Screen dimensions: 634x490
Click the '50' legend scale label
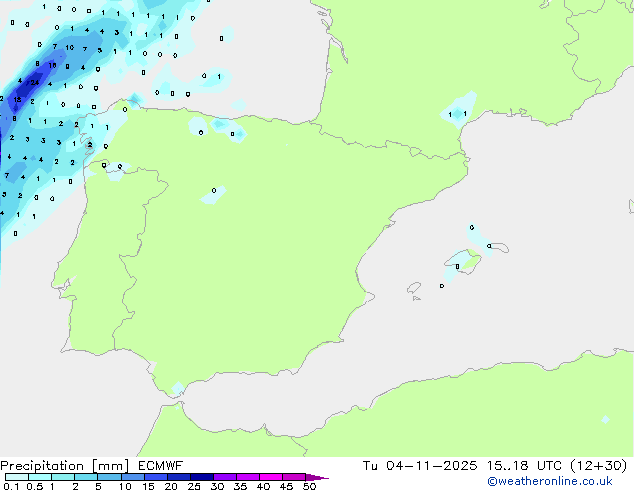click(x=309, y=486)
